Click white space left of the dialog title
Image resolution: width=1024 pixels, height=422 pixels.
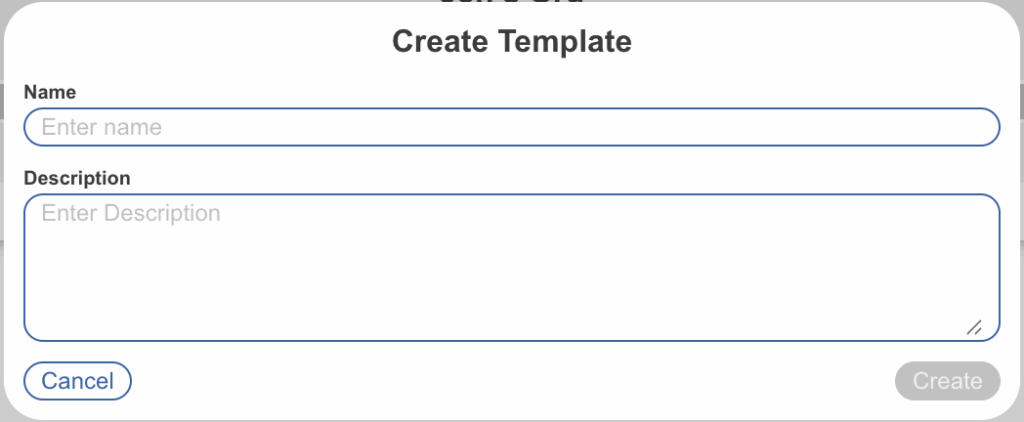(x=200, y=42)
